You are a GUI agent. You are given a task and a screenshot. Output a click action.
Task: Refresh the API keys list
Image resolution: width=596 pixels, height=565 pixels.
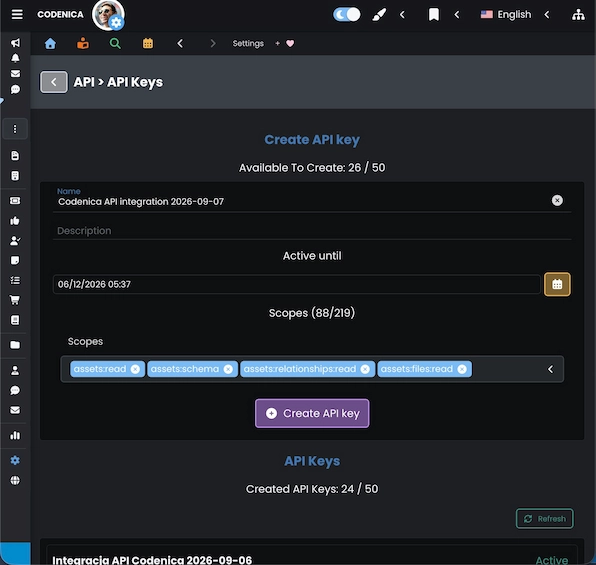coord(544,519)
